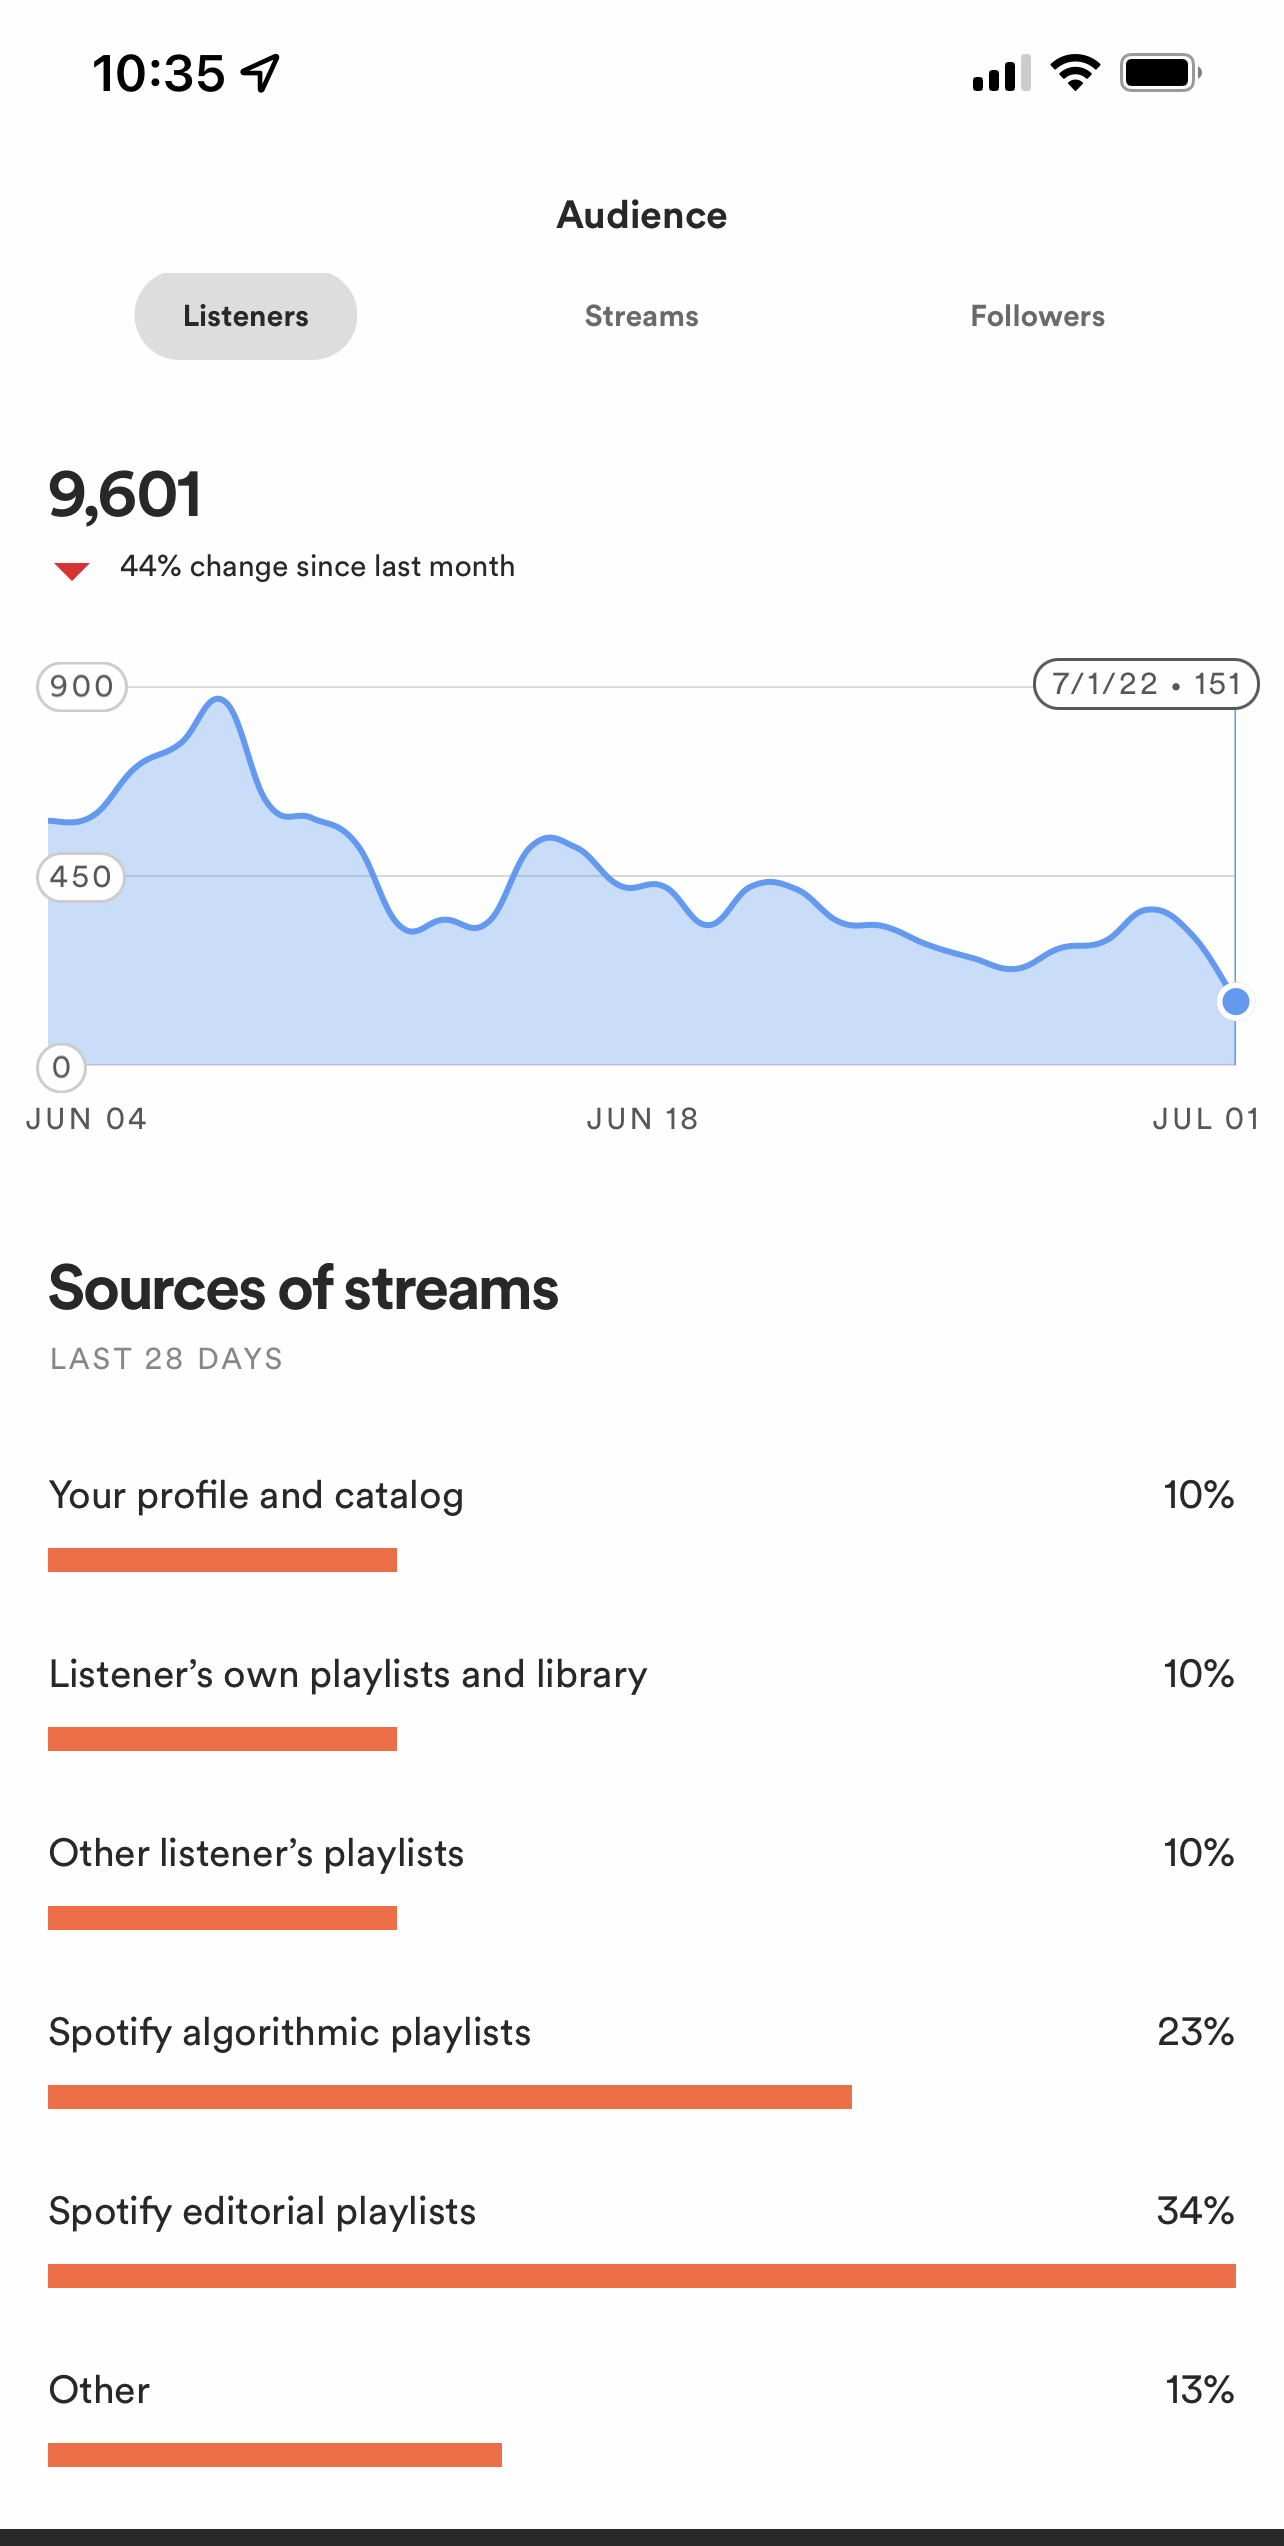Tap the location arrow icon by clock
The image size is (1284, 2546).
coord(261,74)
